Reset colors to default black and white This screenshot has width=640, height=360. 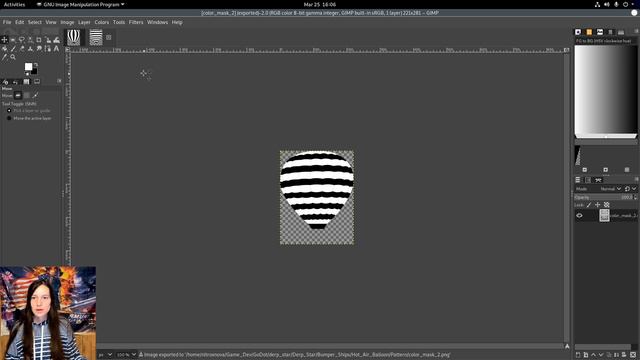pos(27,74)
